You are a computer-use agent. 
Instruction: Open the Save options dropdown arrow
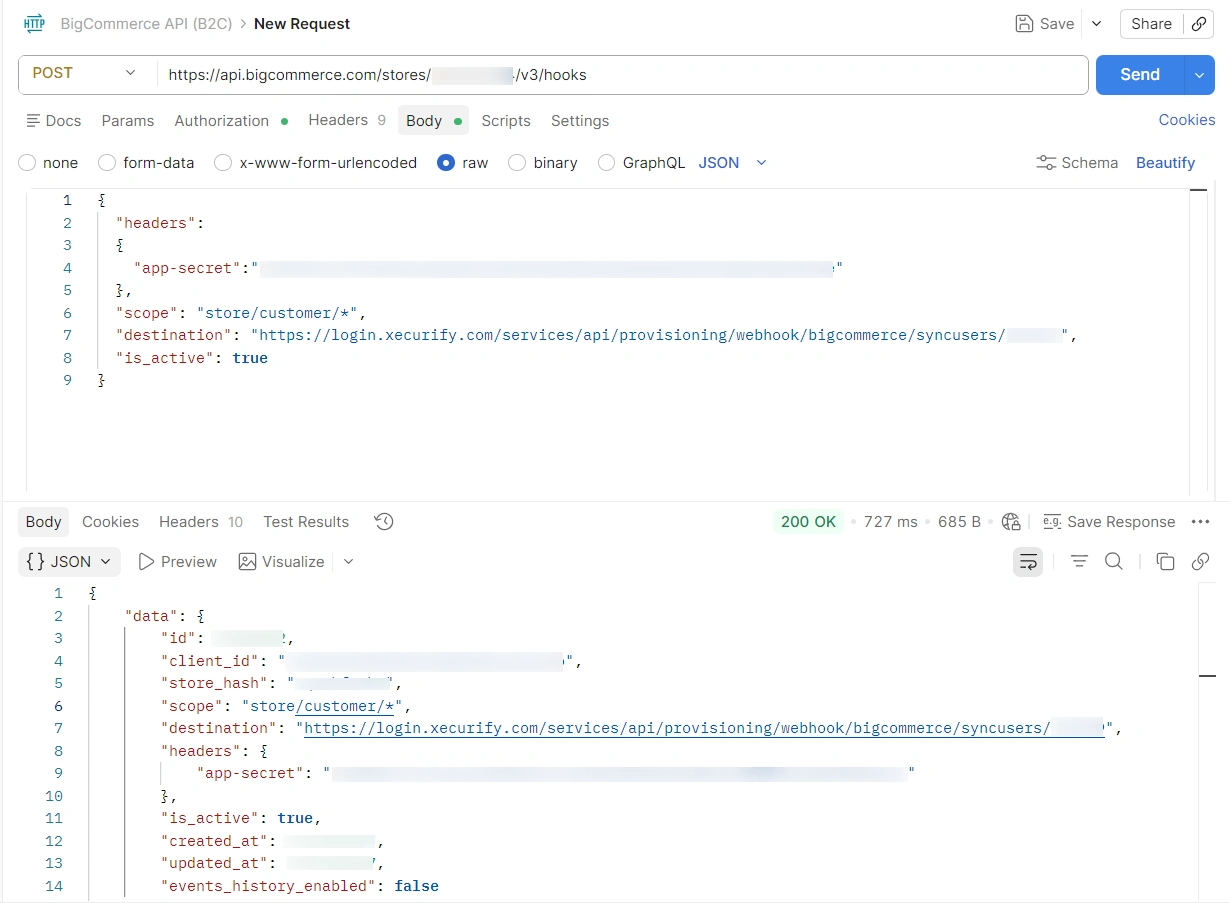coord(1096,24)
